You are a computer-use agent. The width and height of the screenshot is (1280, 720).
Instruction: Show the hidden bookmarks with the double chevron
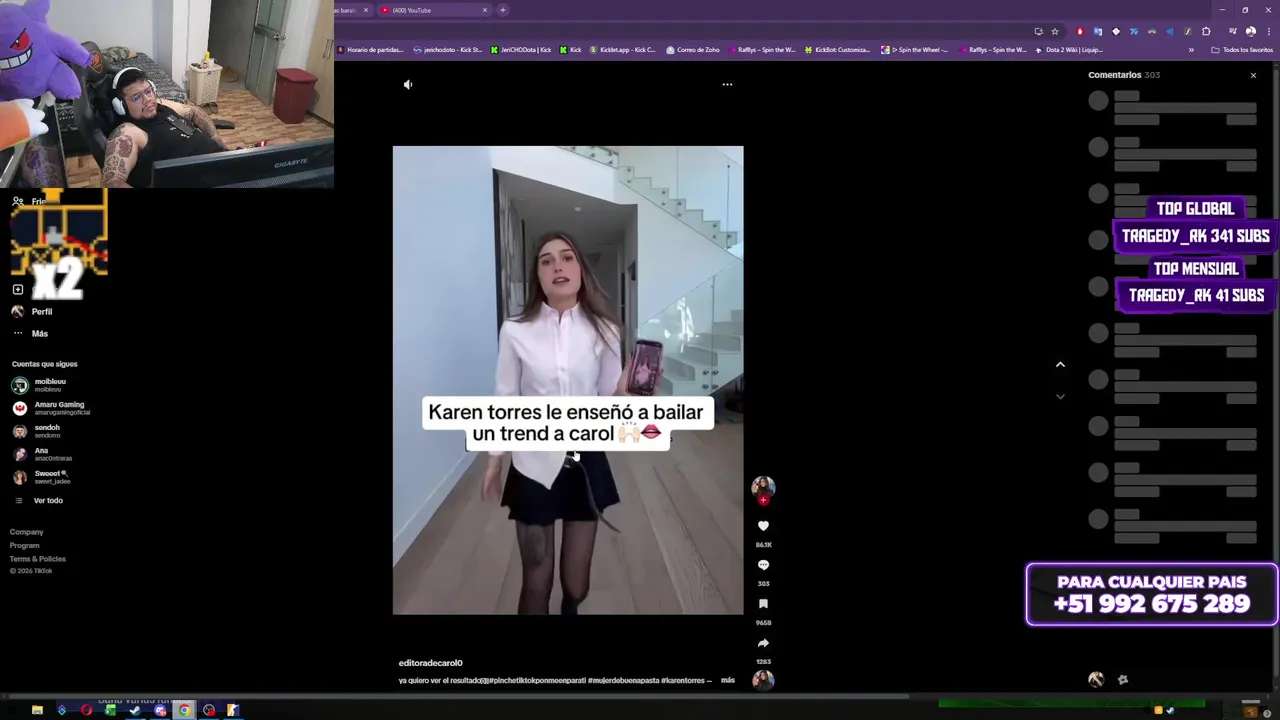point(1191,49)
